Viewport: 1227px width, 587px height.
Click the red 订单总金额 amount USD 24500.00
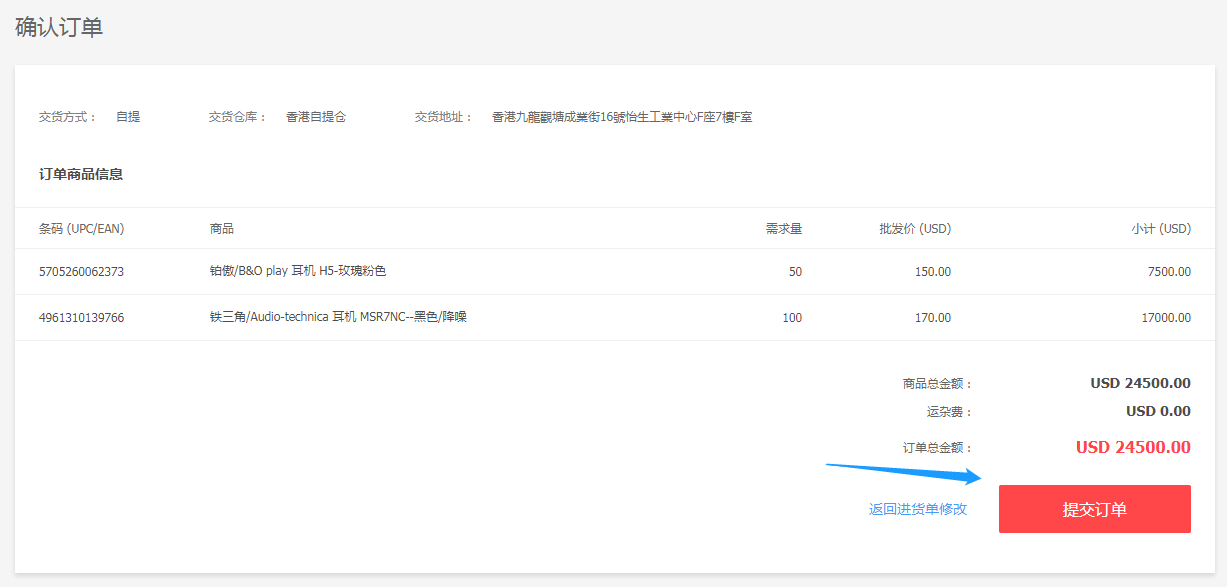click(1132, 447)
